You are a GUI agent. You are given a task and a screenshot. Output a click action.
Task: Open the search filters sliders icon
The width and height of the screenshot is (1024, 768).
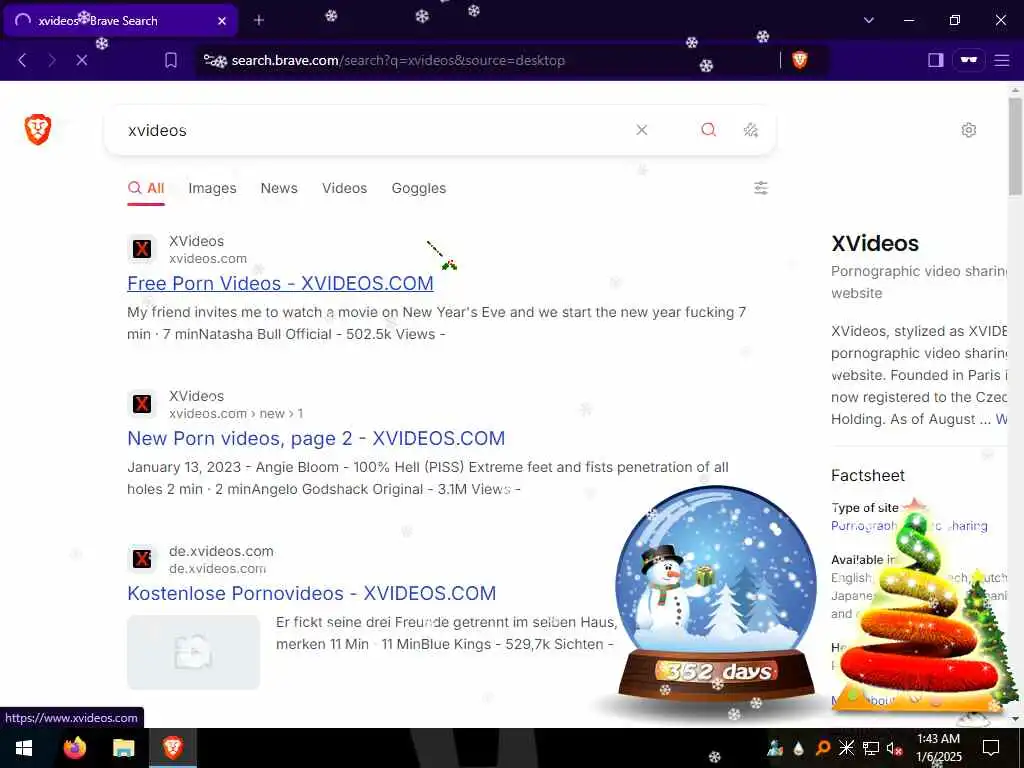(x=761, y=189)
